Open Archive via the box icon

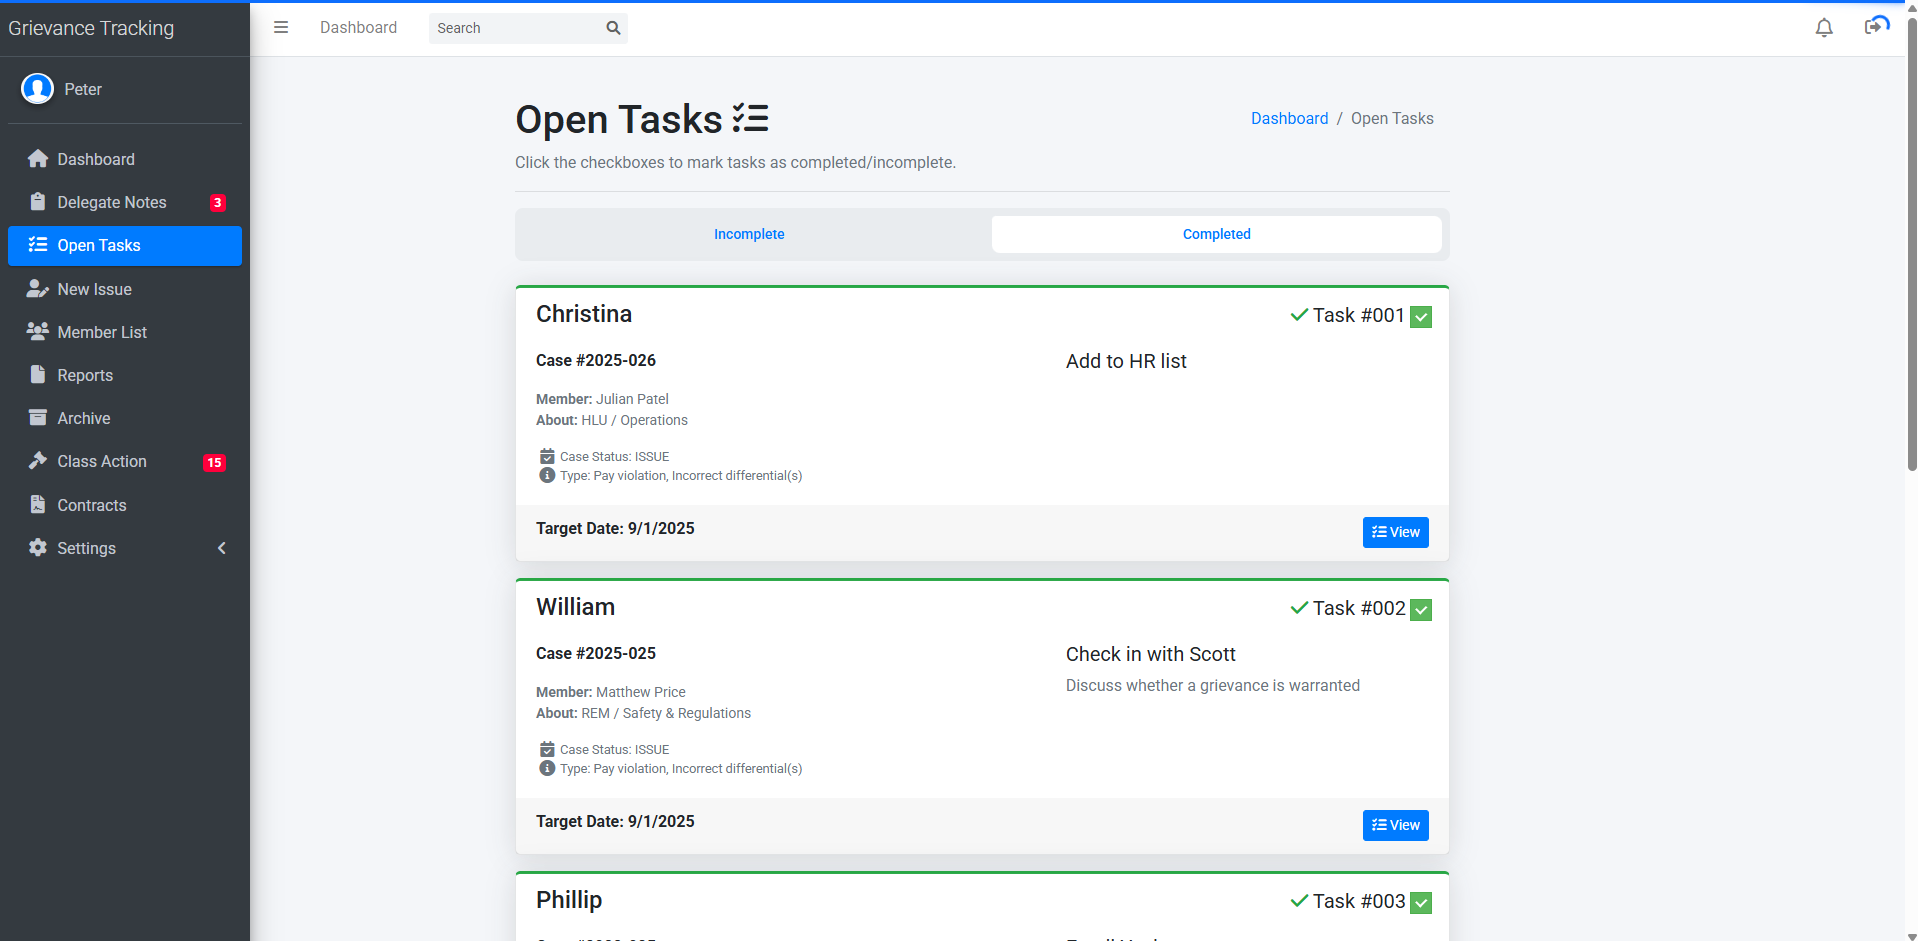pos(38,418)
